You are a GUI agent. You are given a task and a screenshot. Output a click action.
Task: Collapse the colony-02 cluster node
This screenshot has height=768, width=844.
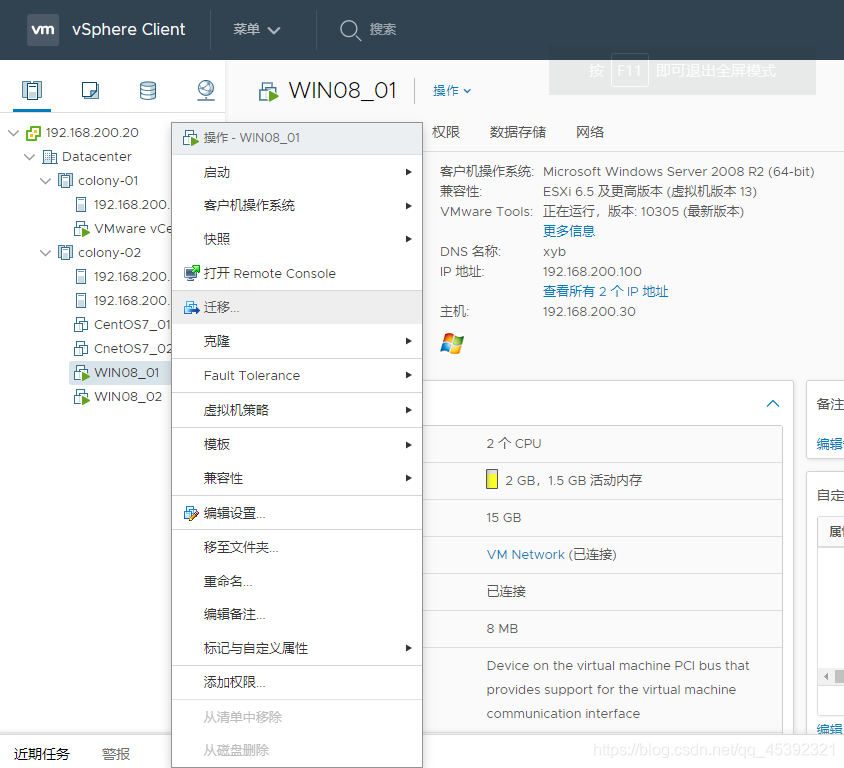click(x=46, y=252)
